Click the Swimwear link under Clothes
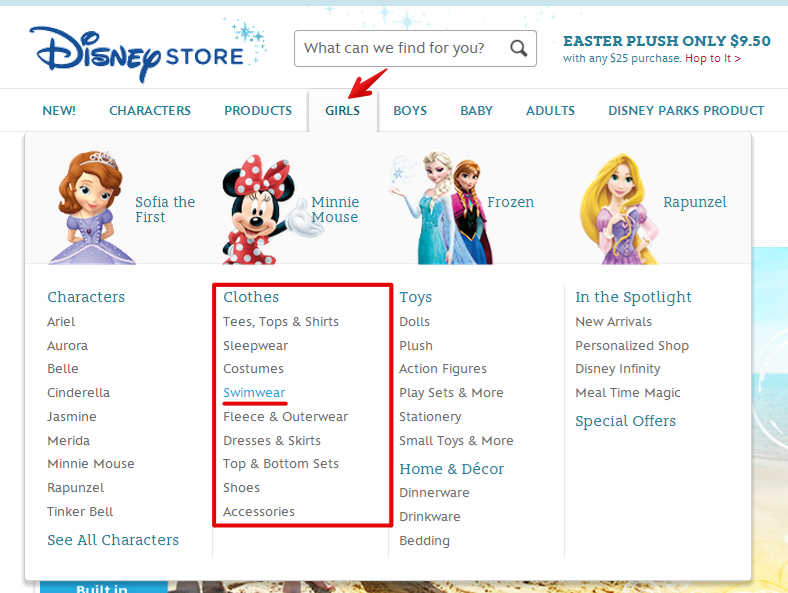This screenshot has height=593, width=788. (254, 393)
